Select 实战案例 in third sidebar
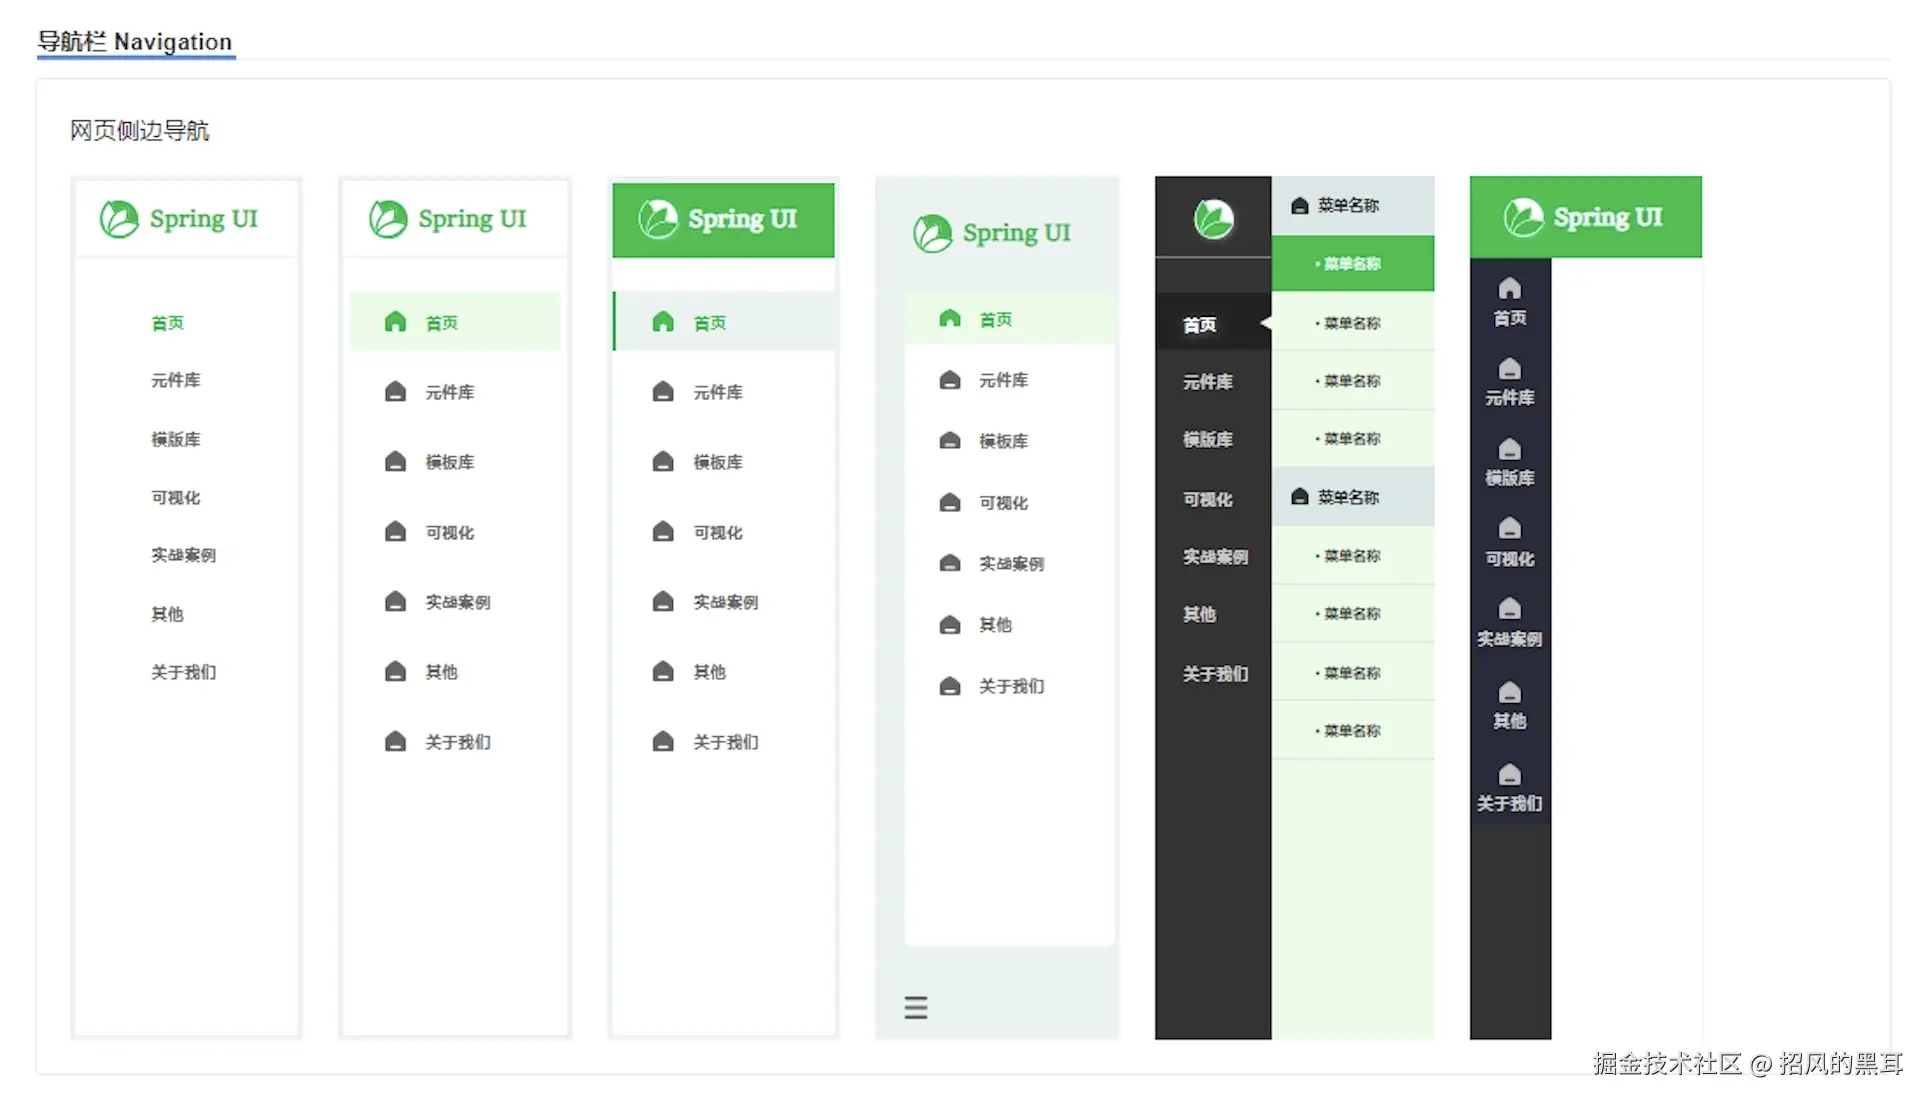Image resolution: width=1932 pixels, height=1106 pixels. (725, 602)
